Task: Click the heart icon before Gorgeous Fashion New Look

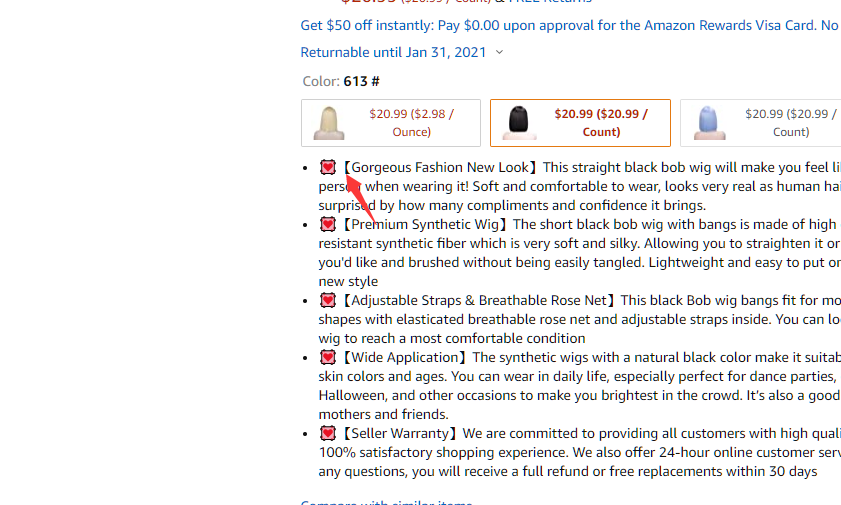Action: 328,168
